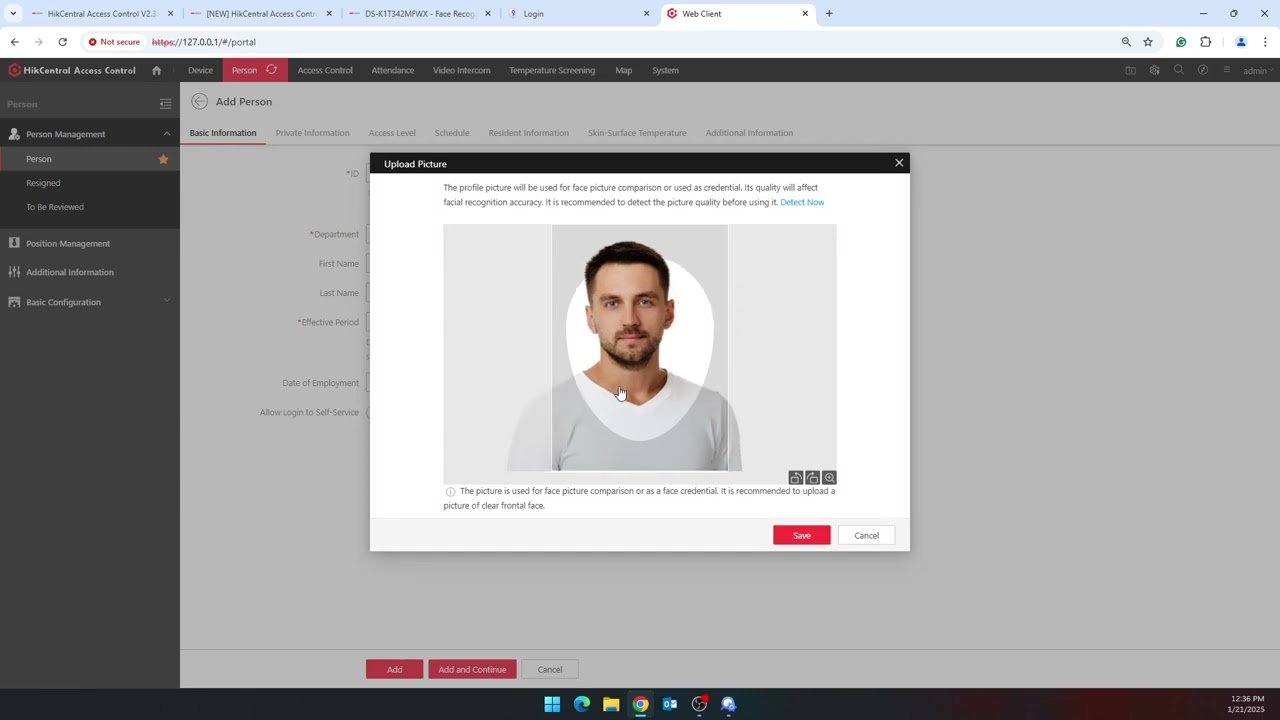1280x720 pixels.
Task: Go back from Add Person page
Action: tap(199, 101)
